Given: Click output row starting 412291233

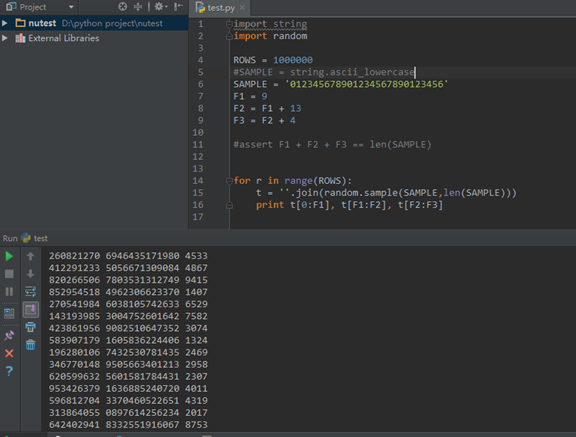Looking at the screenshot, I should click(128, 268).
